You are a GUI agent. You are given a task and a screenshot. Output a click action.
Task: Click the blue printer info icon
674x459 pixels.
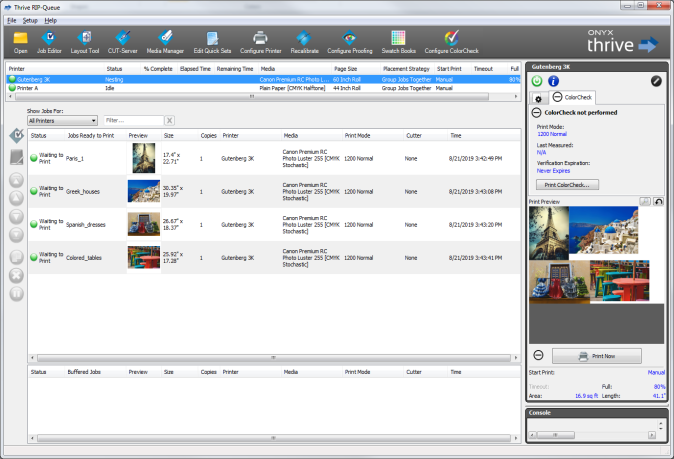click(x=554, y=81)
